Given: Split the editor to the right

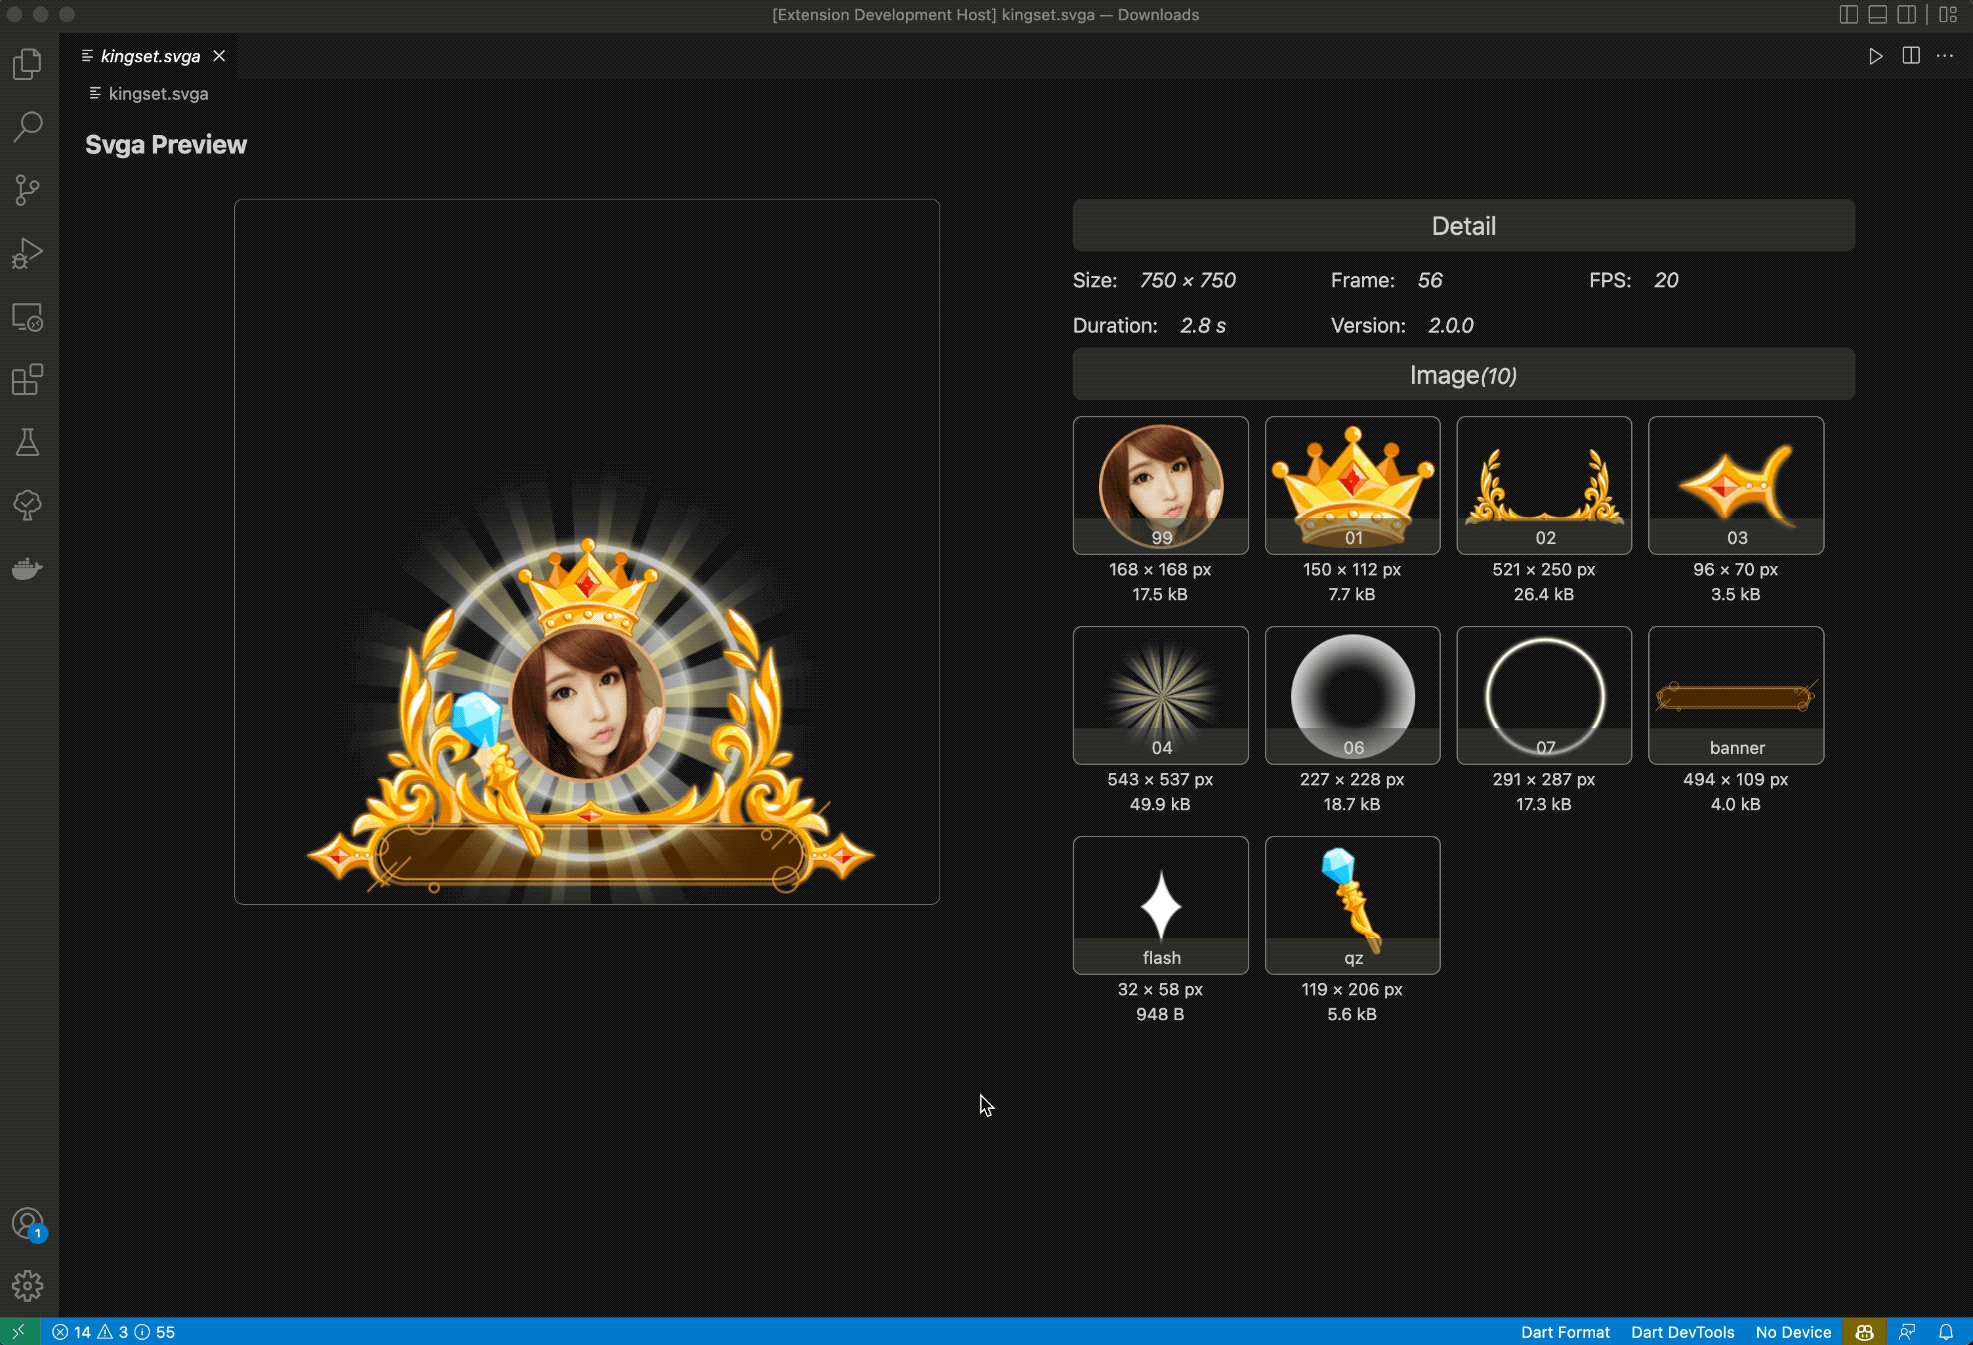Looking at the screenshot, I should (x=1911, y=56).
